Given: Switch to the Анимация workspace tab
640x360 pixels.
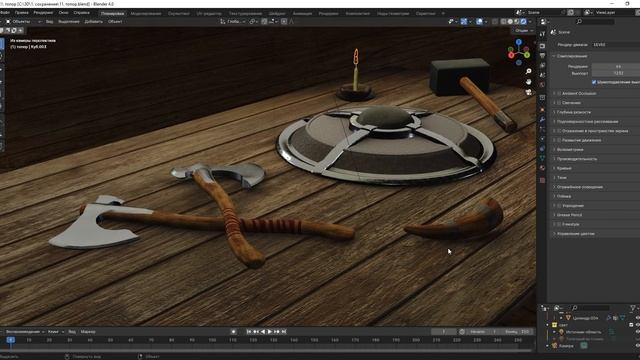Looking at the screenshot, I should click(302, 13).
